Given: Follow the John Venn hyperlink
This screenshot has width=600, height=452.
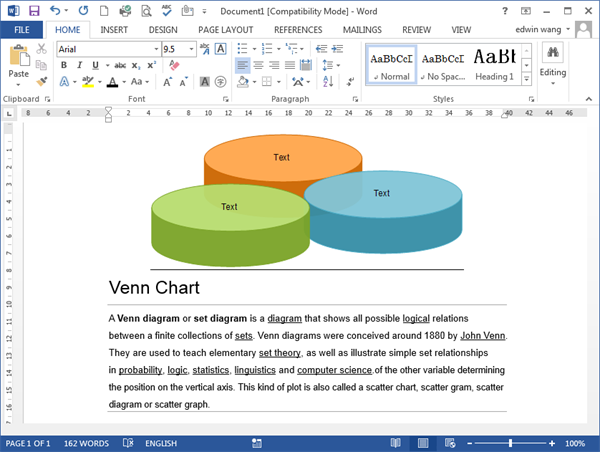Looking at the screenshot, I should point(482,336).
